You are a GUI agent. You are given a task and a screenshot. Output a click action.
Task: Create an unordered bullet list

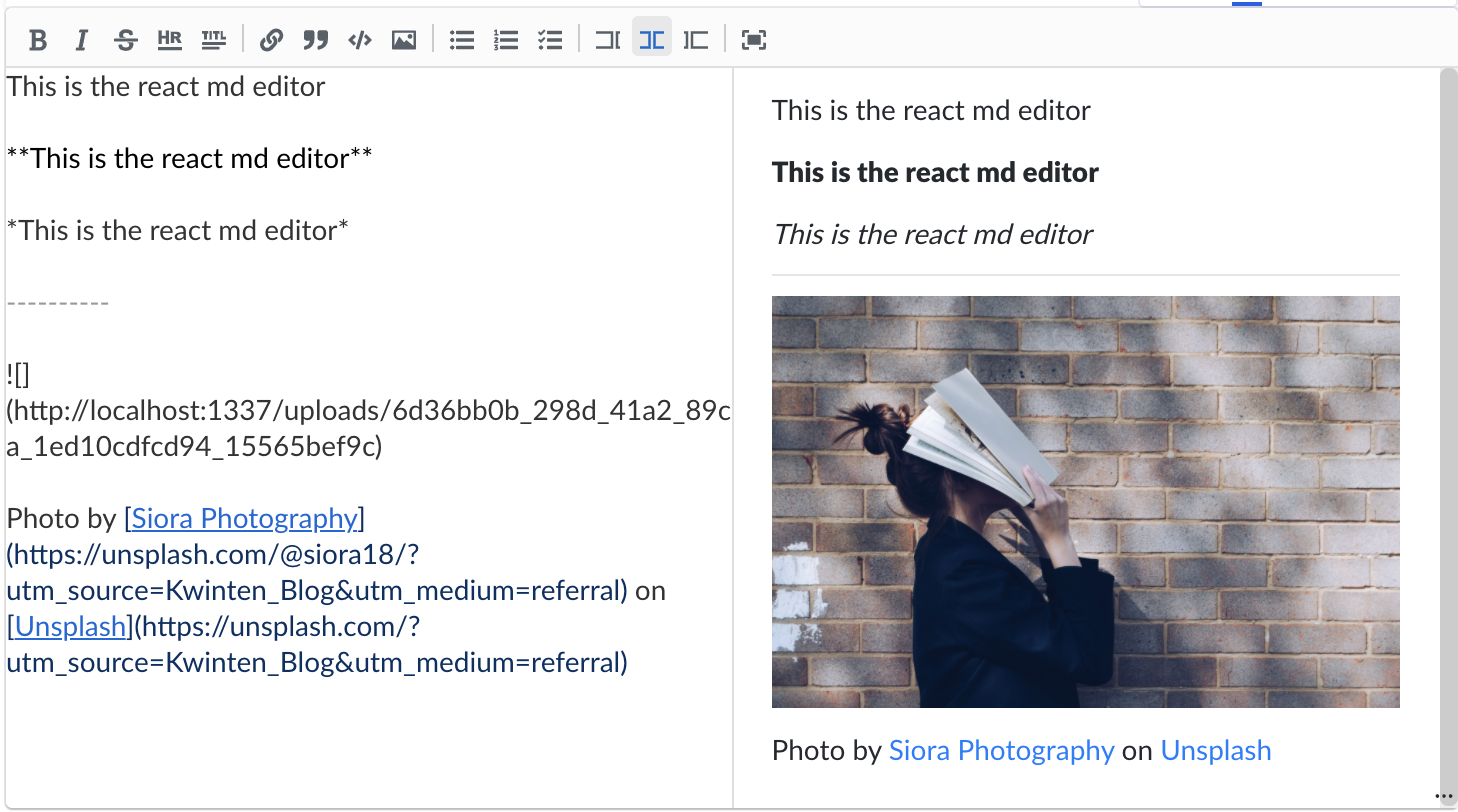pyautogui.click(x=461, y=40)
